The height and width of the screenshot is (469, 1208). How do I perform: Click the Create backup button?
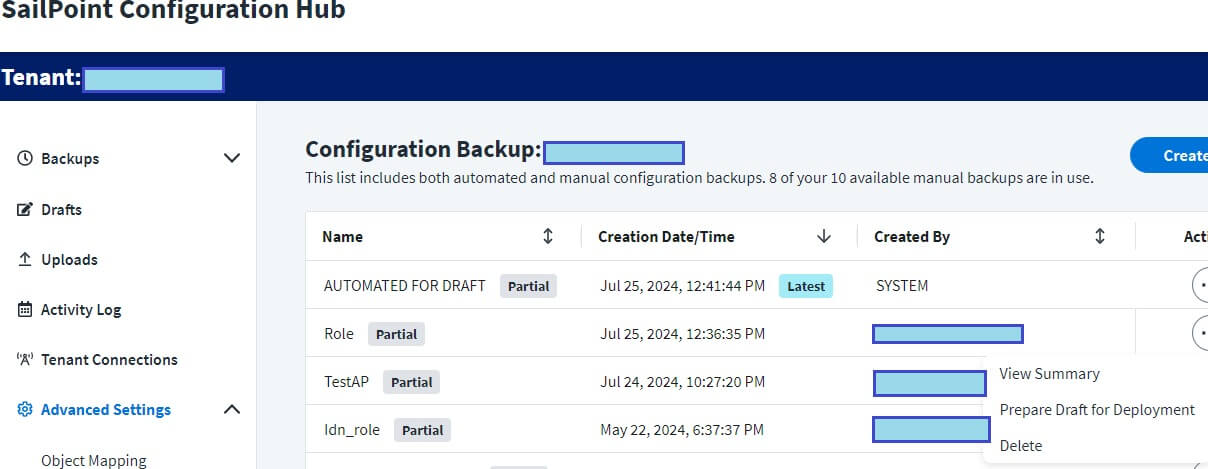click(1169, 155)
